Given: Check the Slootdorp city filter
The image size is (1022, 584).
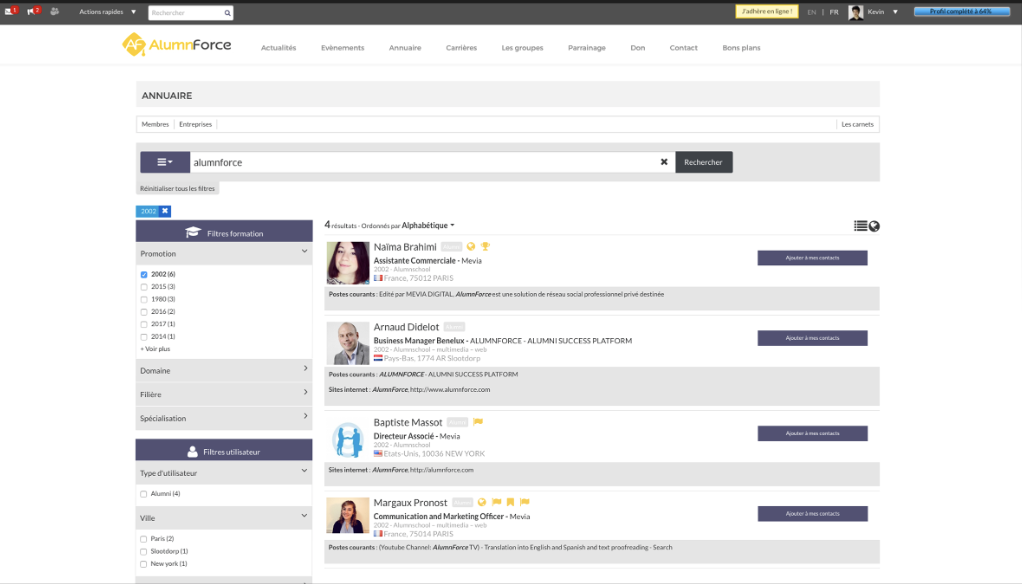Looking at the screenshot, I should 143,551.
